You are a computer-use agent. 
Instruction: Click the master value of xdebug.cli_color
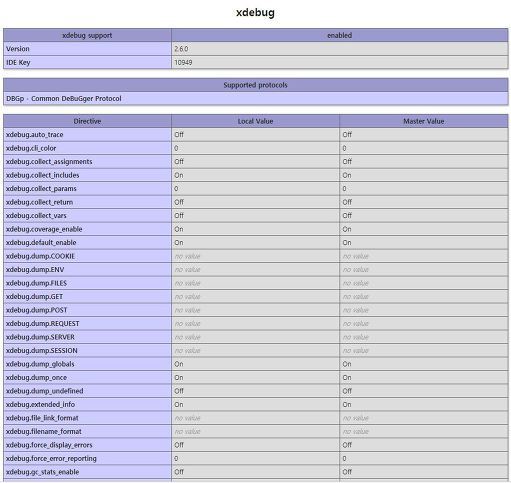[x=344, y=148]
